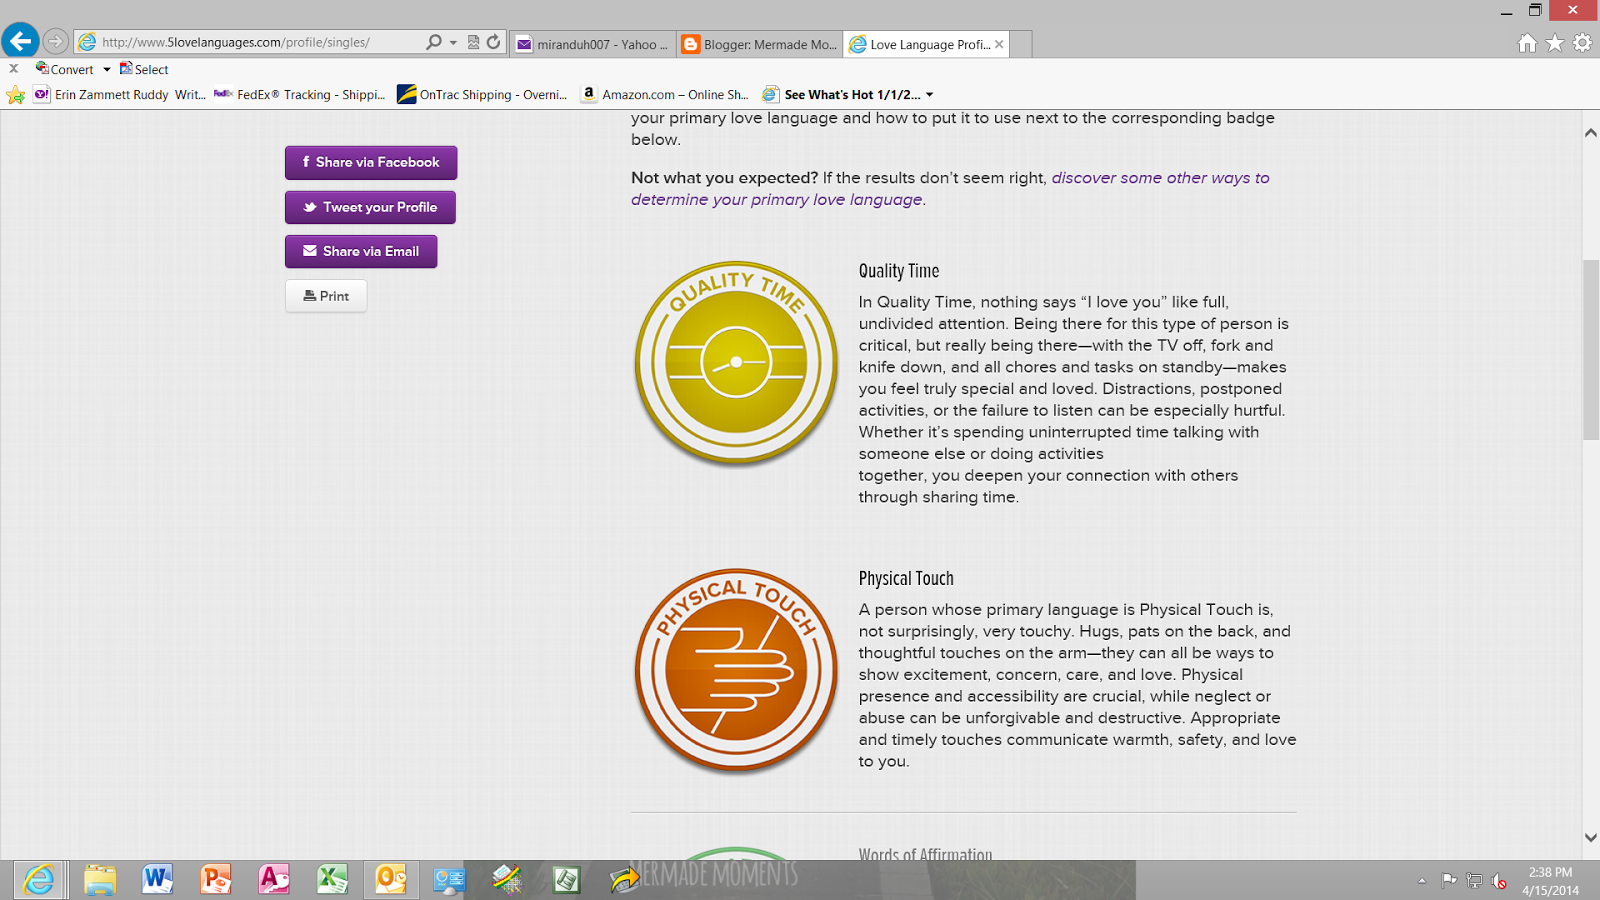Open the blank new tab button
Image resolution: width=1600 pixels, height=900 pixels.
(x=1021, y=44)
